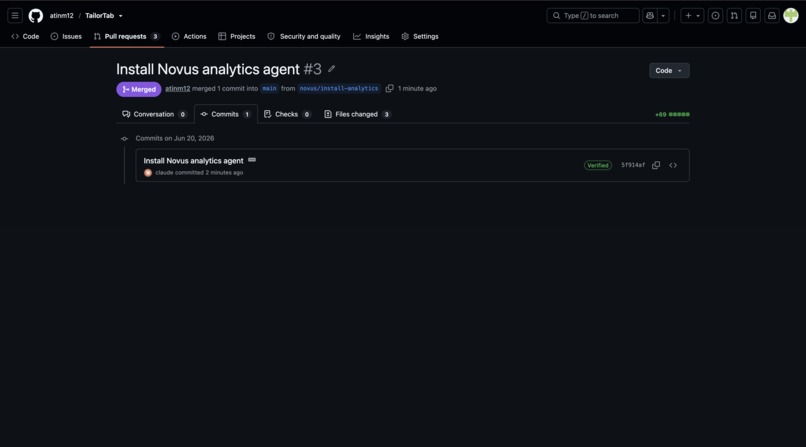Open the repository Settings tab

pyautogui.click(x=420, y=36)
